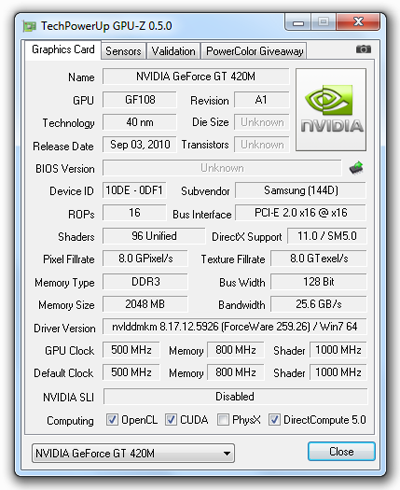
Task: Open the GPU selection dropdown
Action: 133,453
